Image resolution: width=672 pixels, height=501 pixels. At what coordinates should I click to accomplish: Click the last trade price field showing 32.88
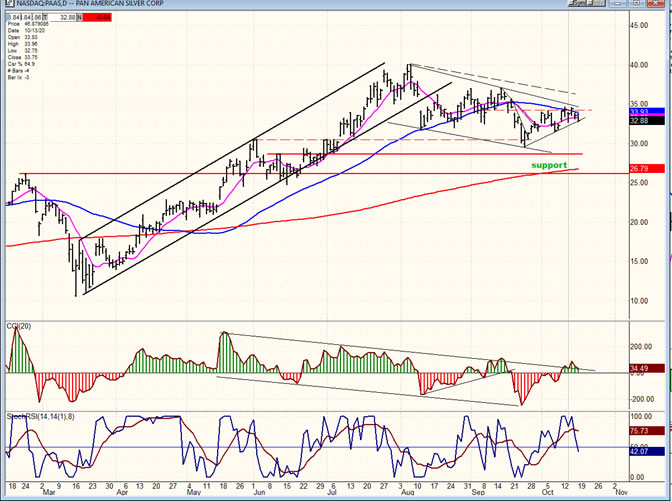(x=62, y=18)
